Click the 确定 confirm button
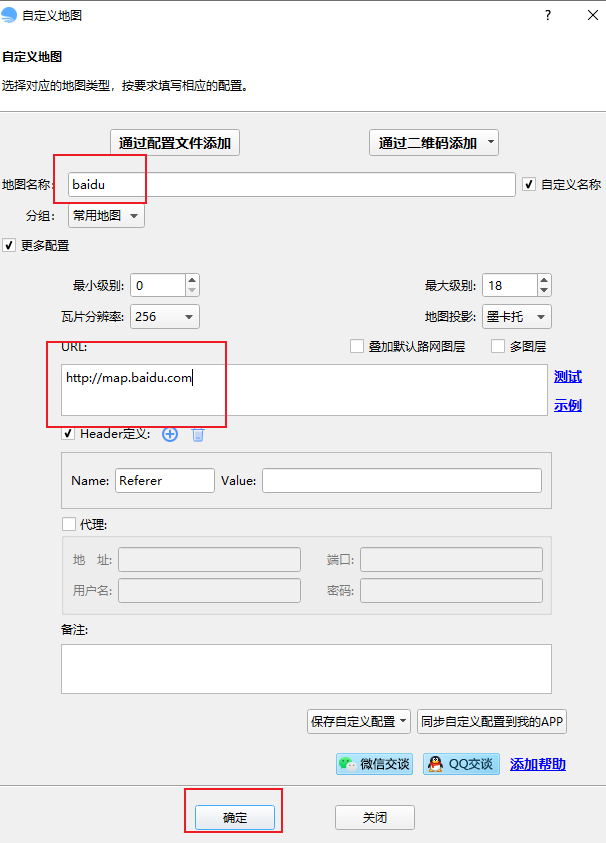 pyautogui.click(x=235, y=818)
